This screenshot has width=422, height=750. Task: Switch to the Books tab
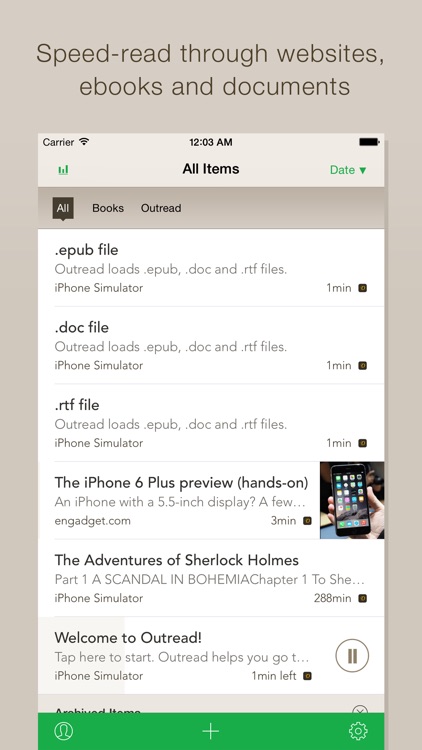pos(108,208)
